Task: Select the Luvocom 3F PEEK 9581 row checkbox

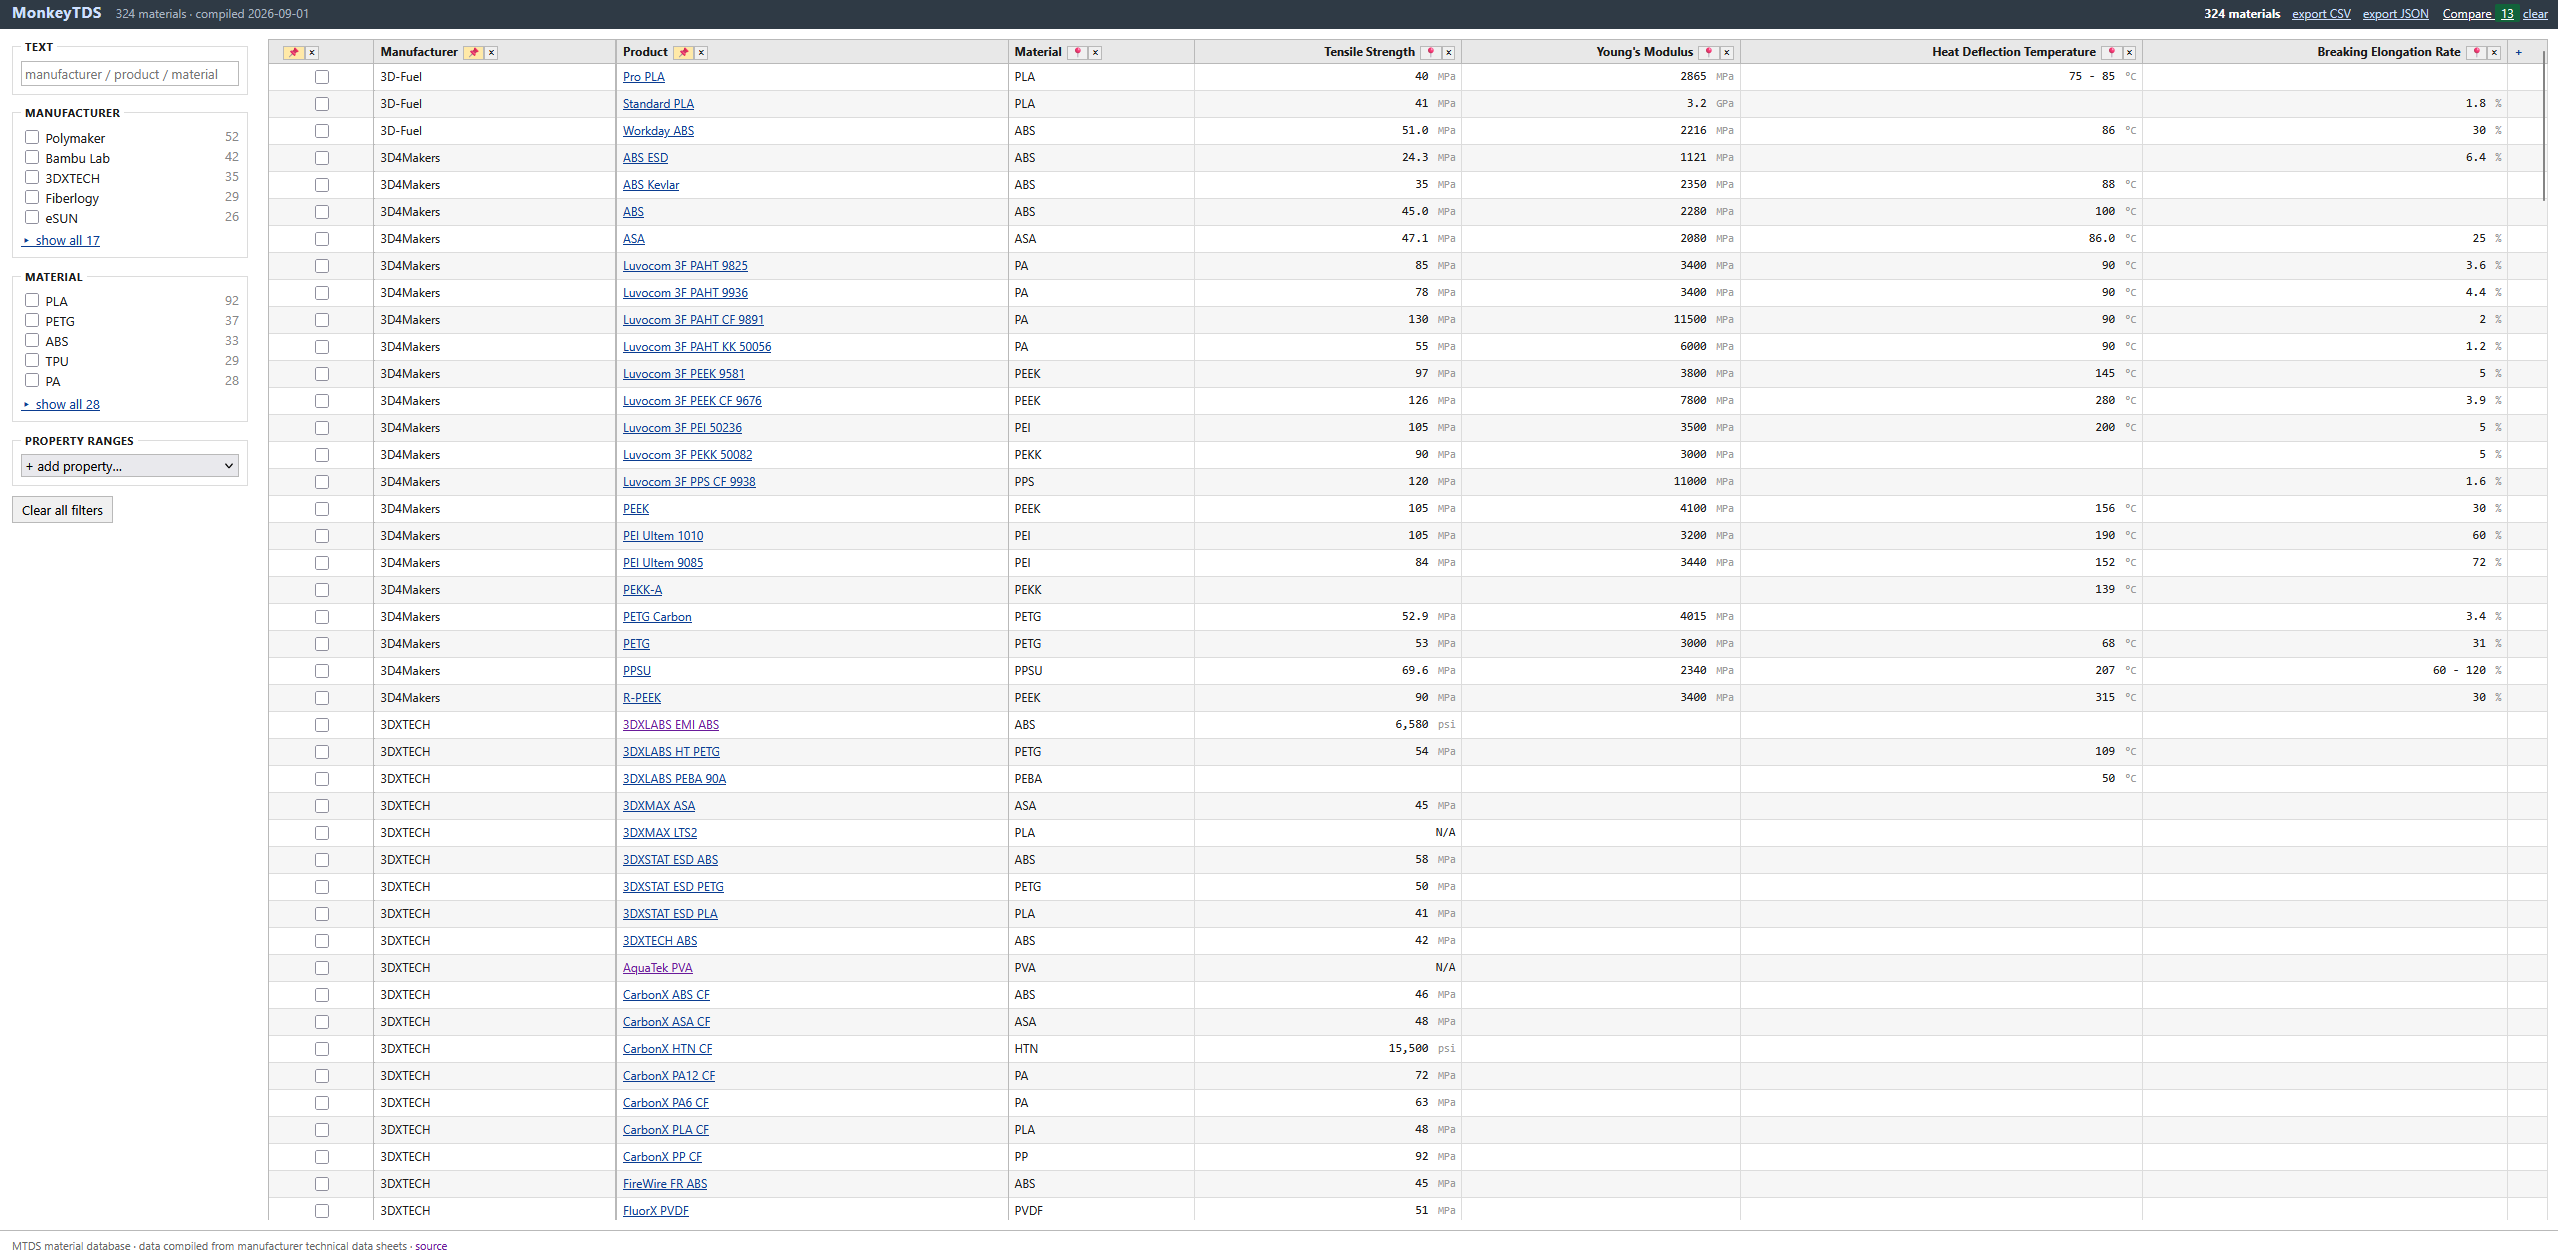Action: click(322, 374)
